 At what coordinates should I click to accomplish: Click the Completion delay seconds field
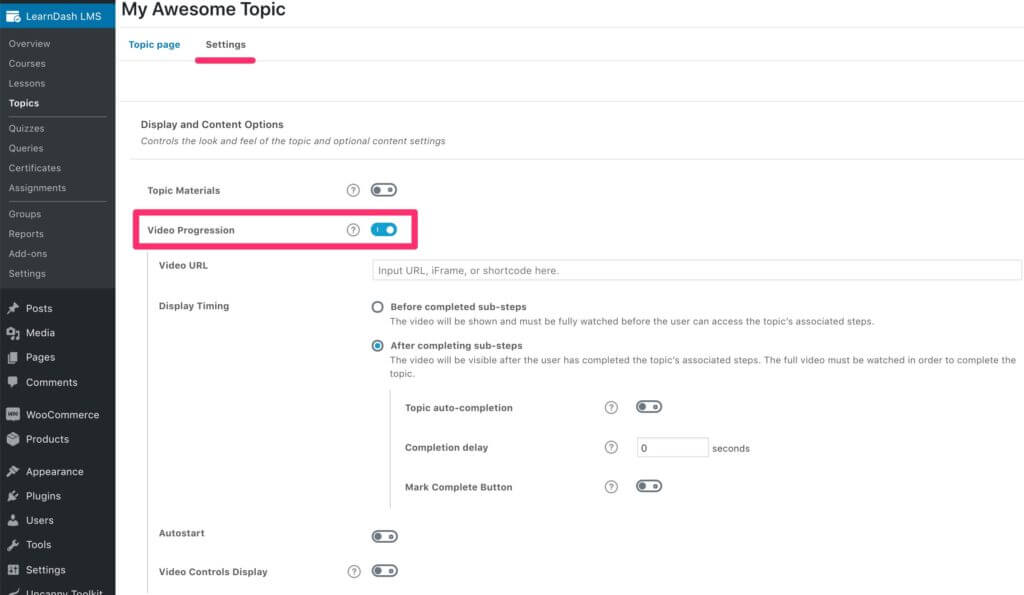point(672,448)
